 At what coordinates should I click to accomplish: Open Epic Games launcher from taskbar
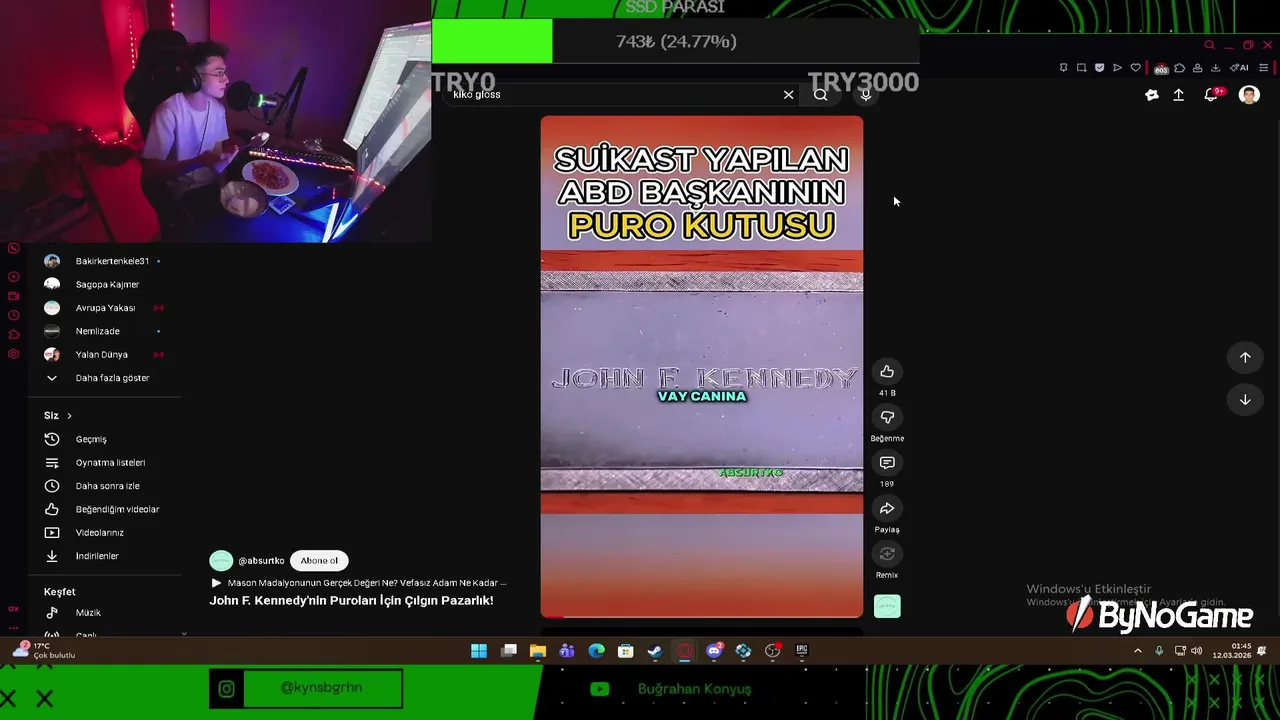[801, 651]
